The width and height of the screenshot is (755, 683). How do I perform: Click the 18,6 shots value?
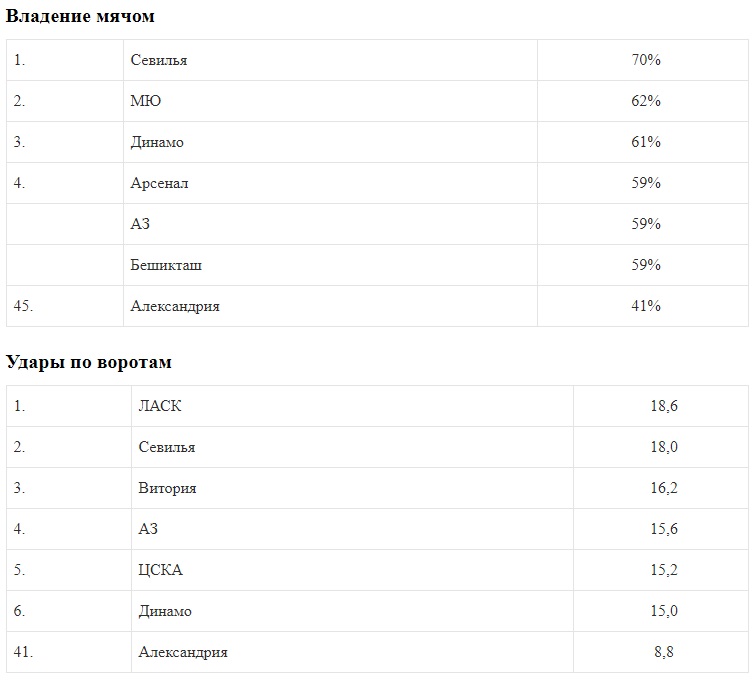(663, 406)
